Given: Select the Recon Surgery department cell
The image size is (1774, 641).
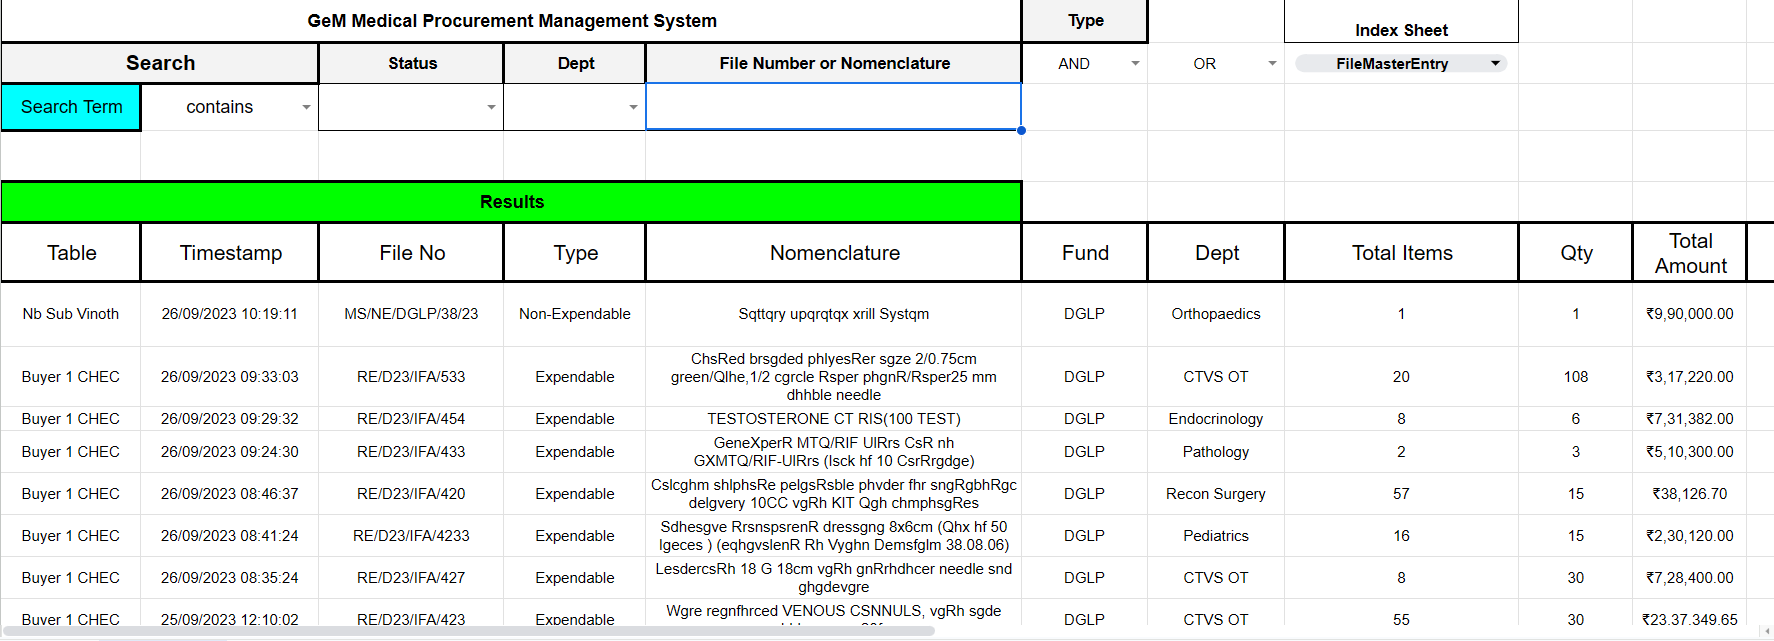Looking at the screenshot, I should pyautogui.click(x=1216, y=494).
